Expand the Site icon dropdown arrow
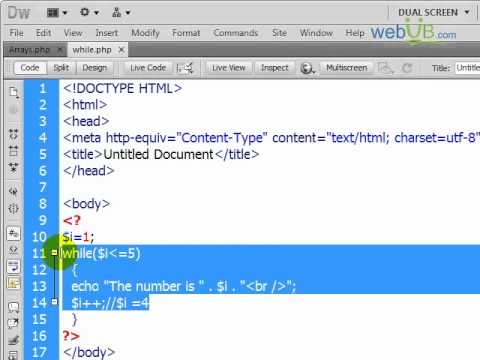Screen dimensions: 480x360 [x=128, y=13]
